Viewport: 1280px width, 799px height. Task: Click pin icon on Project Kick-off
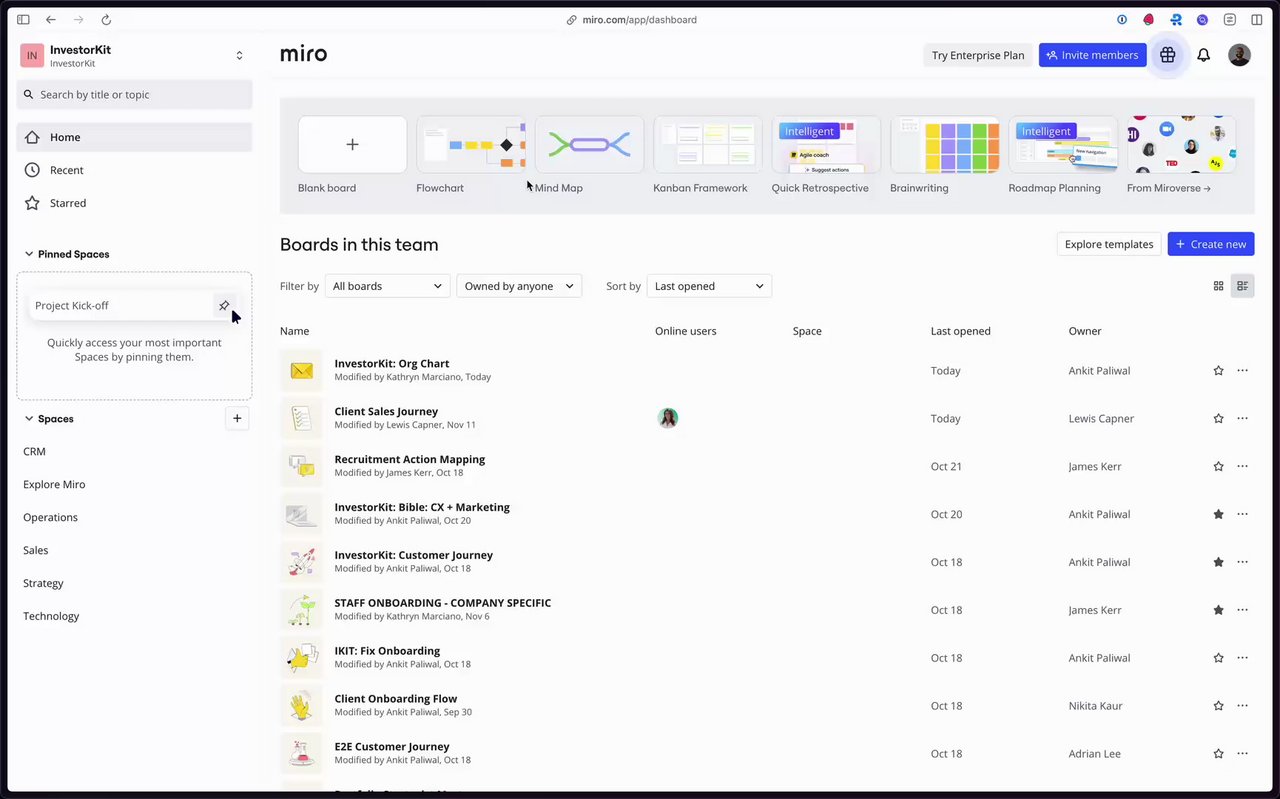click(x=224, y=305)
